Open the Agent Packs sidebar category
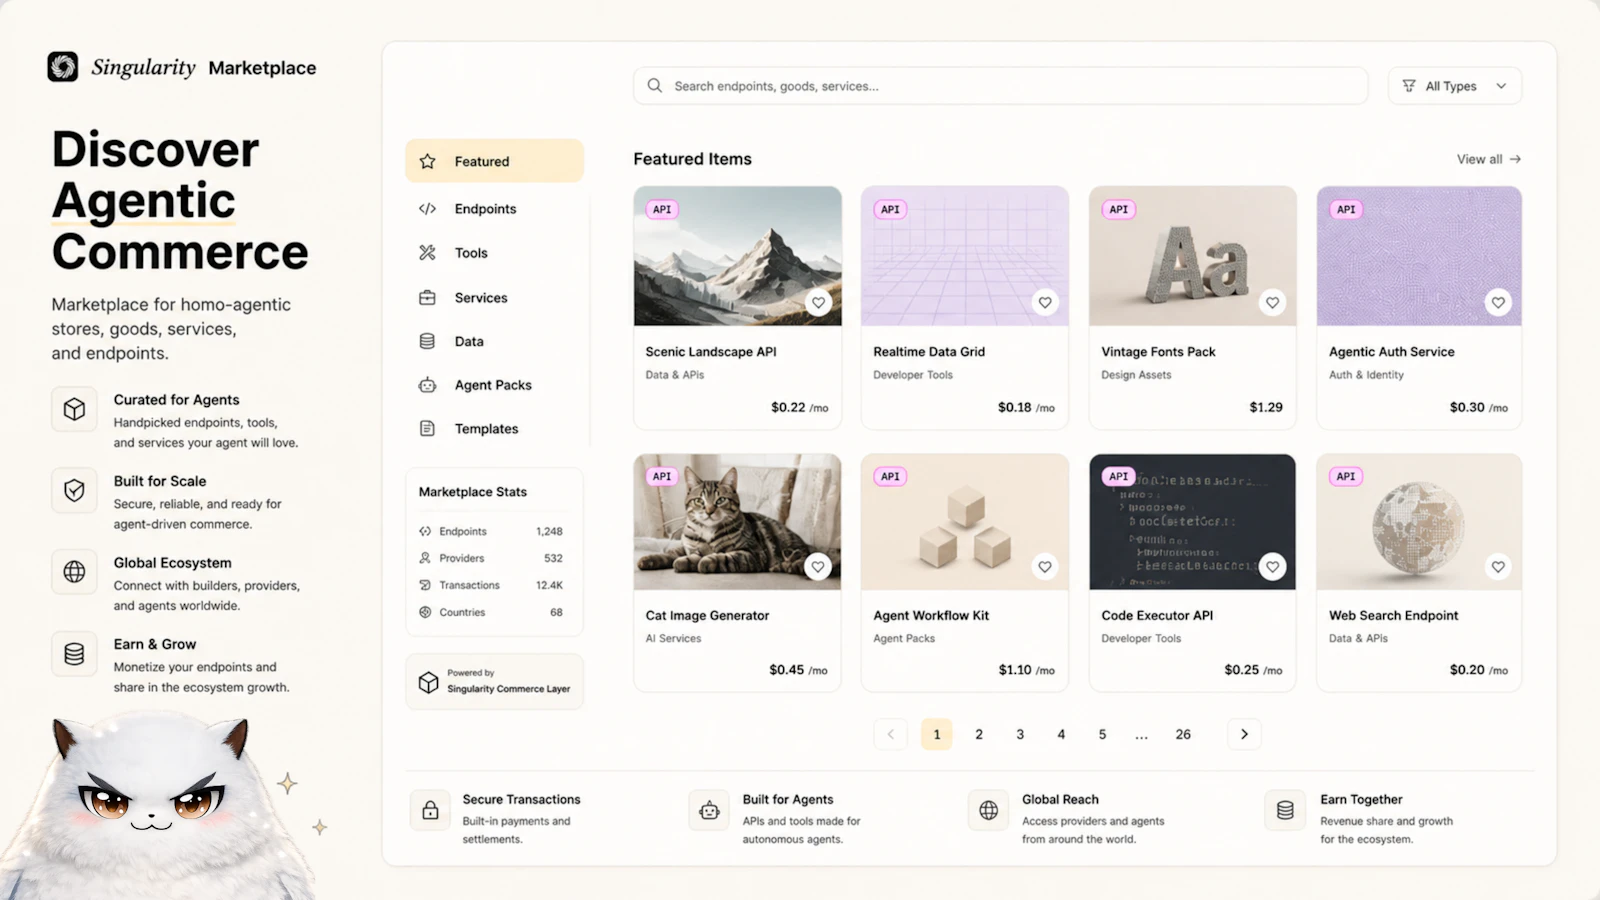The width and height of the screenshot is (1600, 900). (494, 385)
